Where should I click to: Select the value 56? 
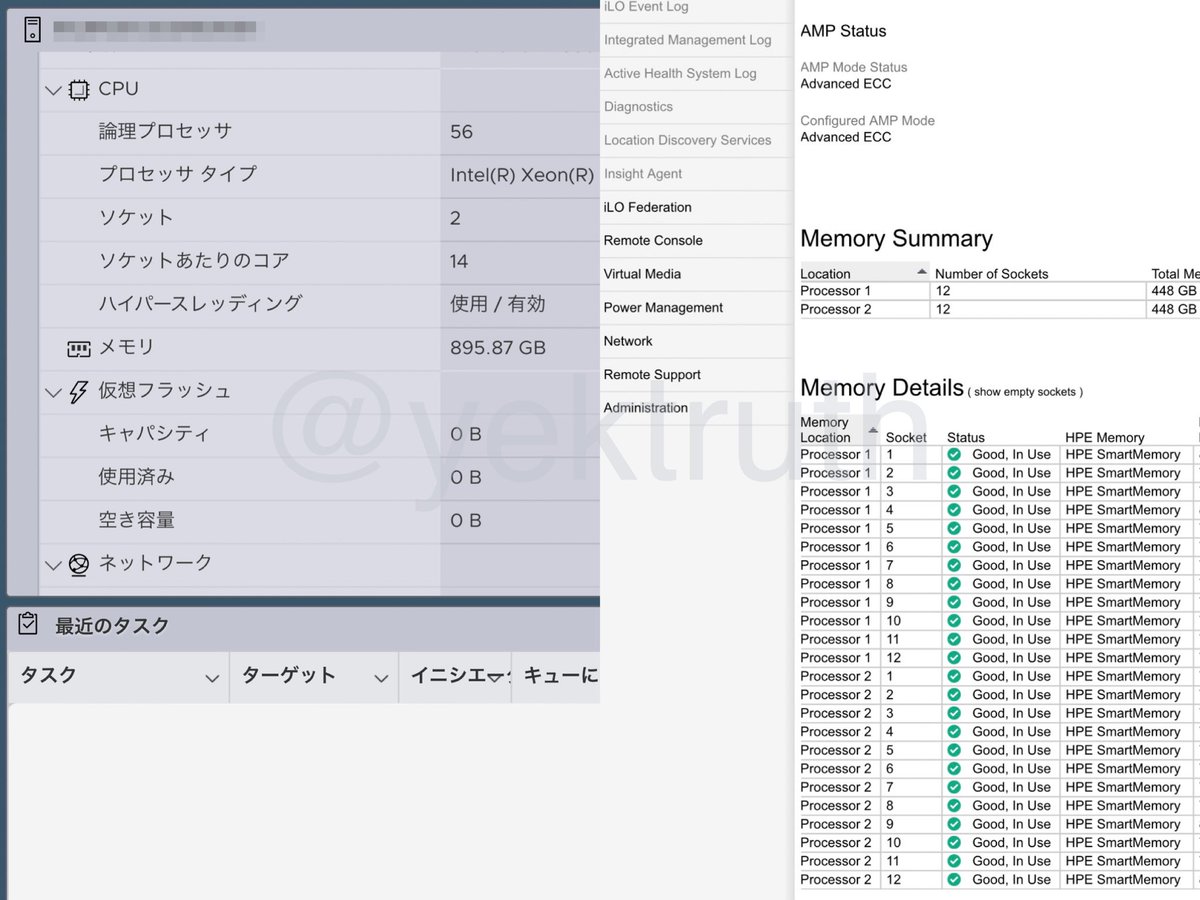click(x=461, y=132)
